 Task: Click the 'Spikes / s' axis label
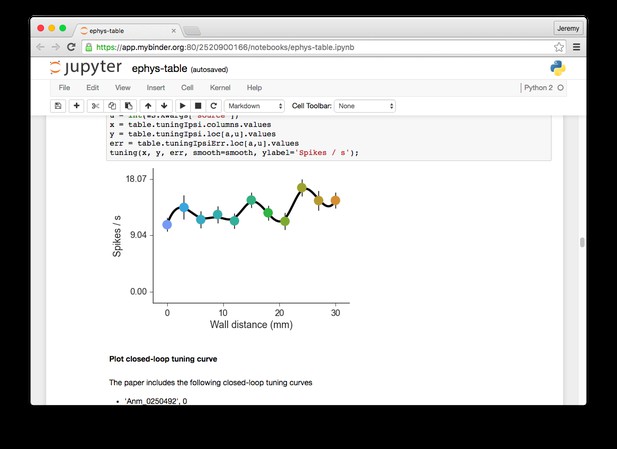pyautogui.click(x=117, y=236)
